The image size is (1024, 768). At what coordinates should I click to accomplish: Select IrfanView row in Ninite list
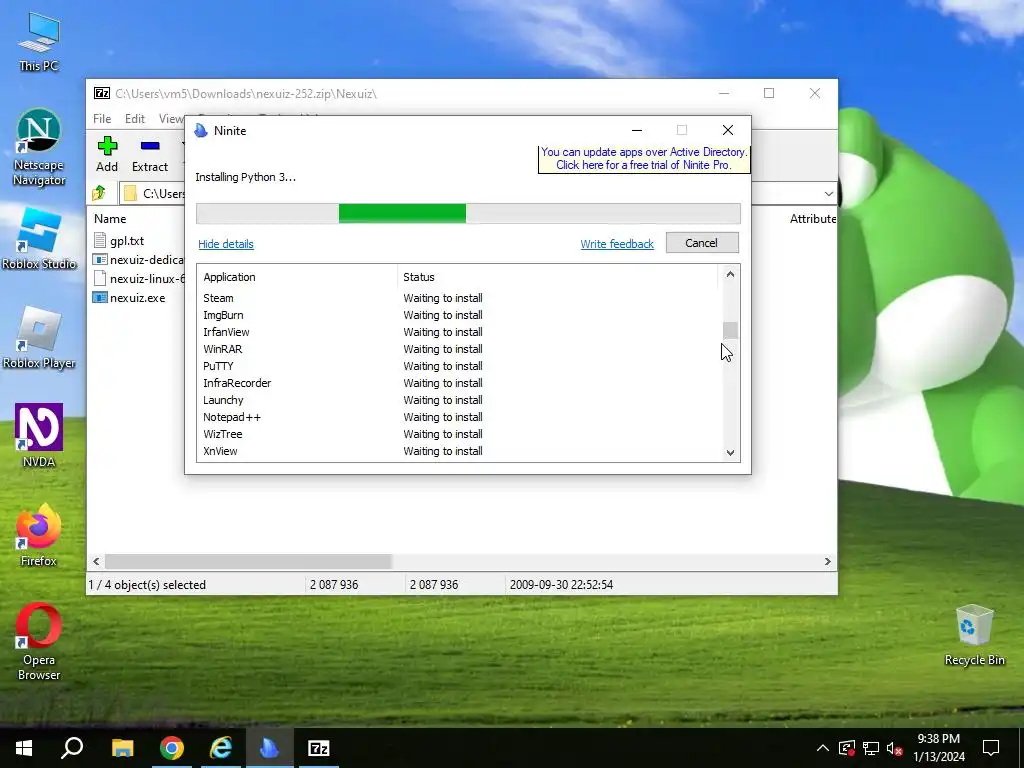[x=459, y=332]
